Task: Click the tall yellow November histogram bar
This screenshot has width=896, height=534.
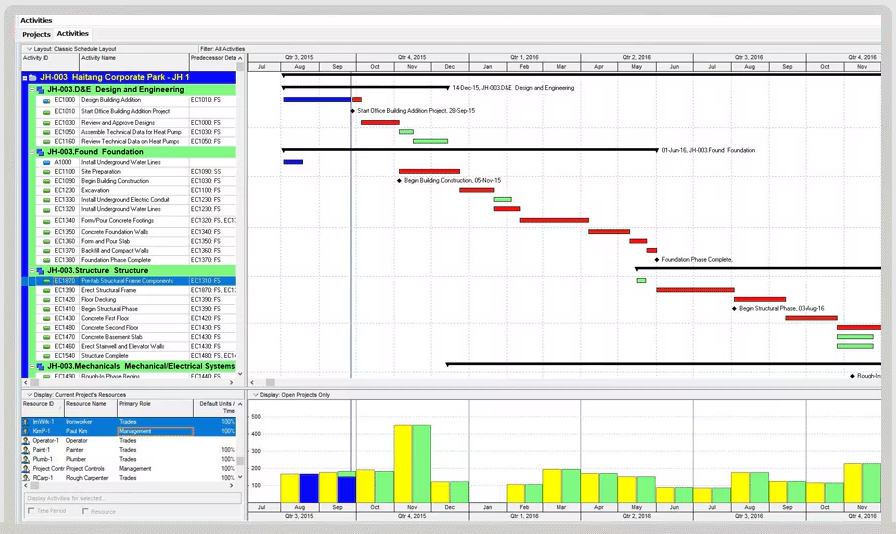Action: pyautogui.click(x=403, y=464)
